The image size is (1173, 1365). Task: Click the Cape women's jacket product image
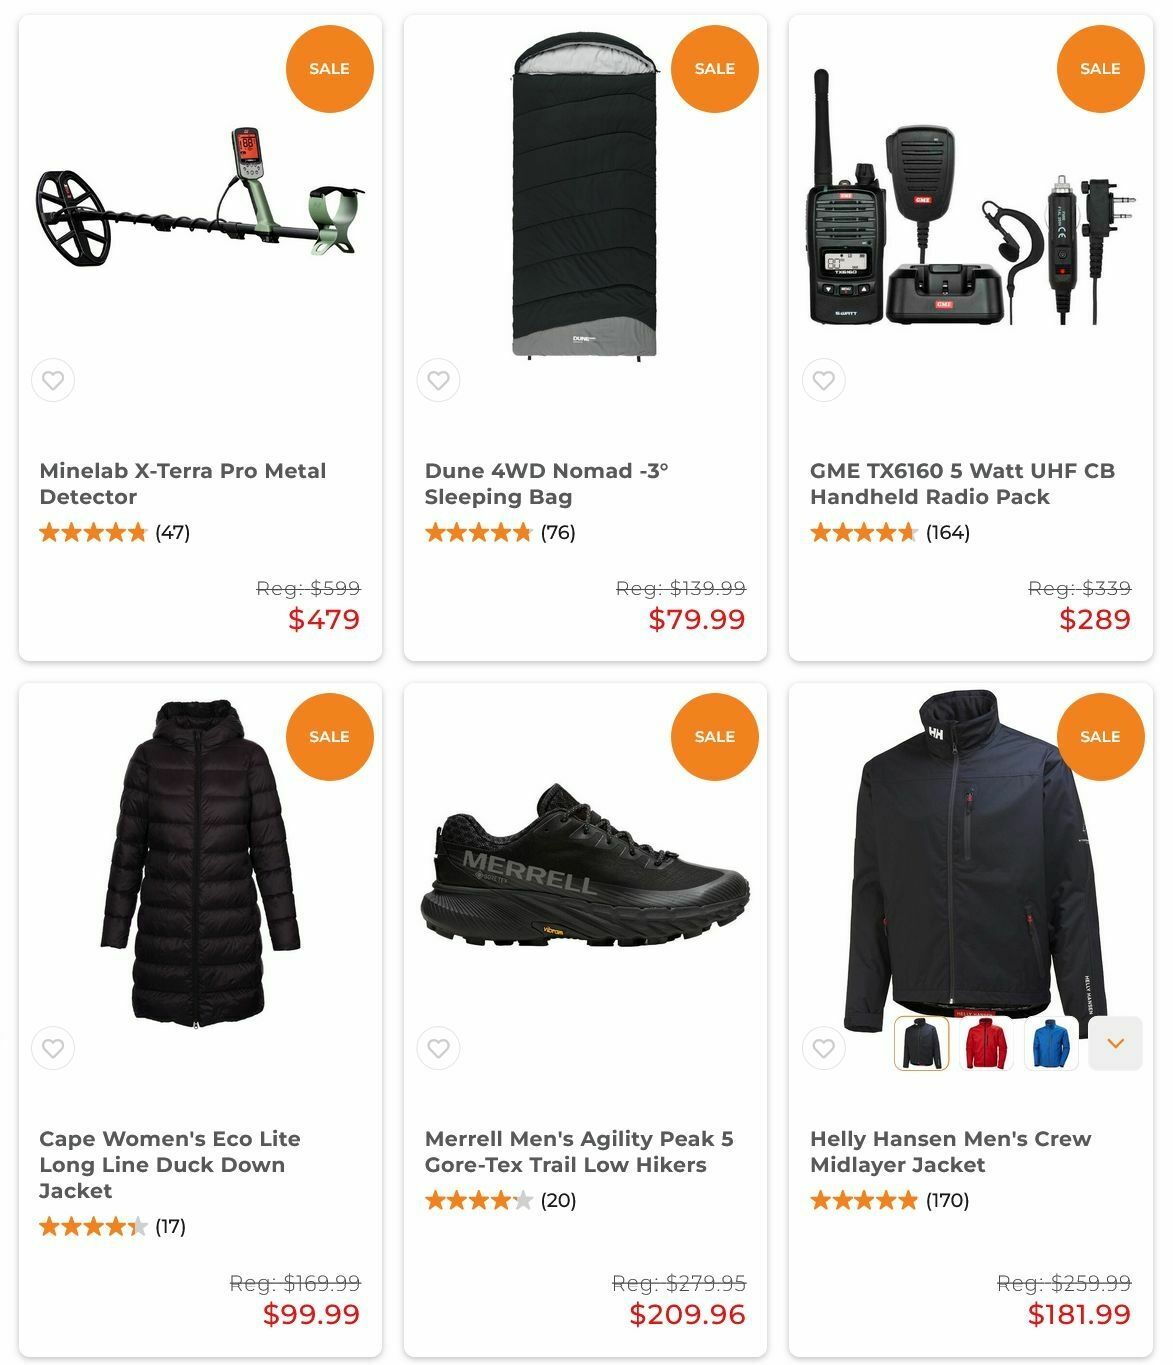200,864
